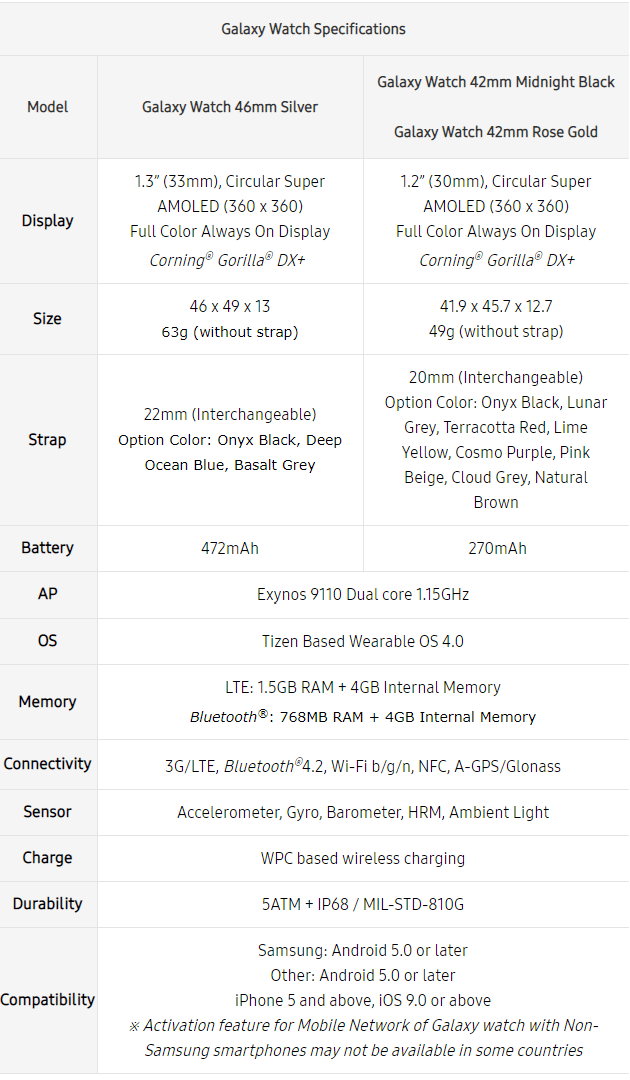
Task: Select the 5ATM + IP68 durability value
Action: point(363,904)
